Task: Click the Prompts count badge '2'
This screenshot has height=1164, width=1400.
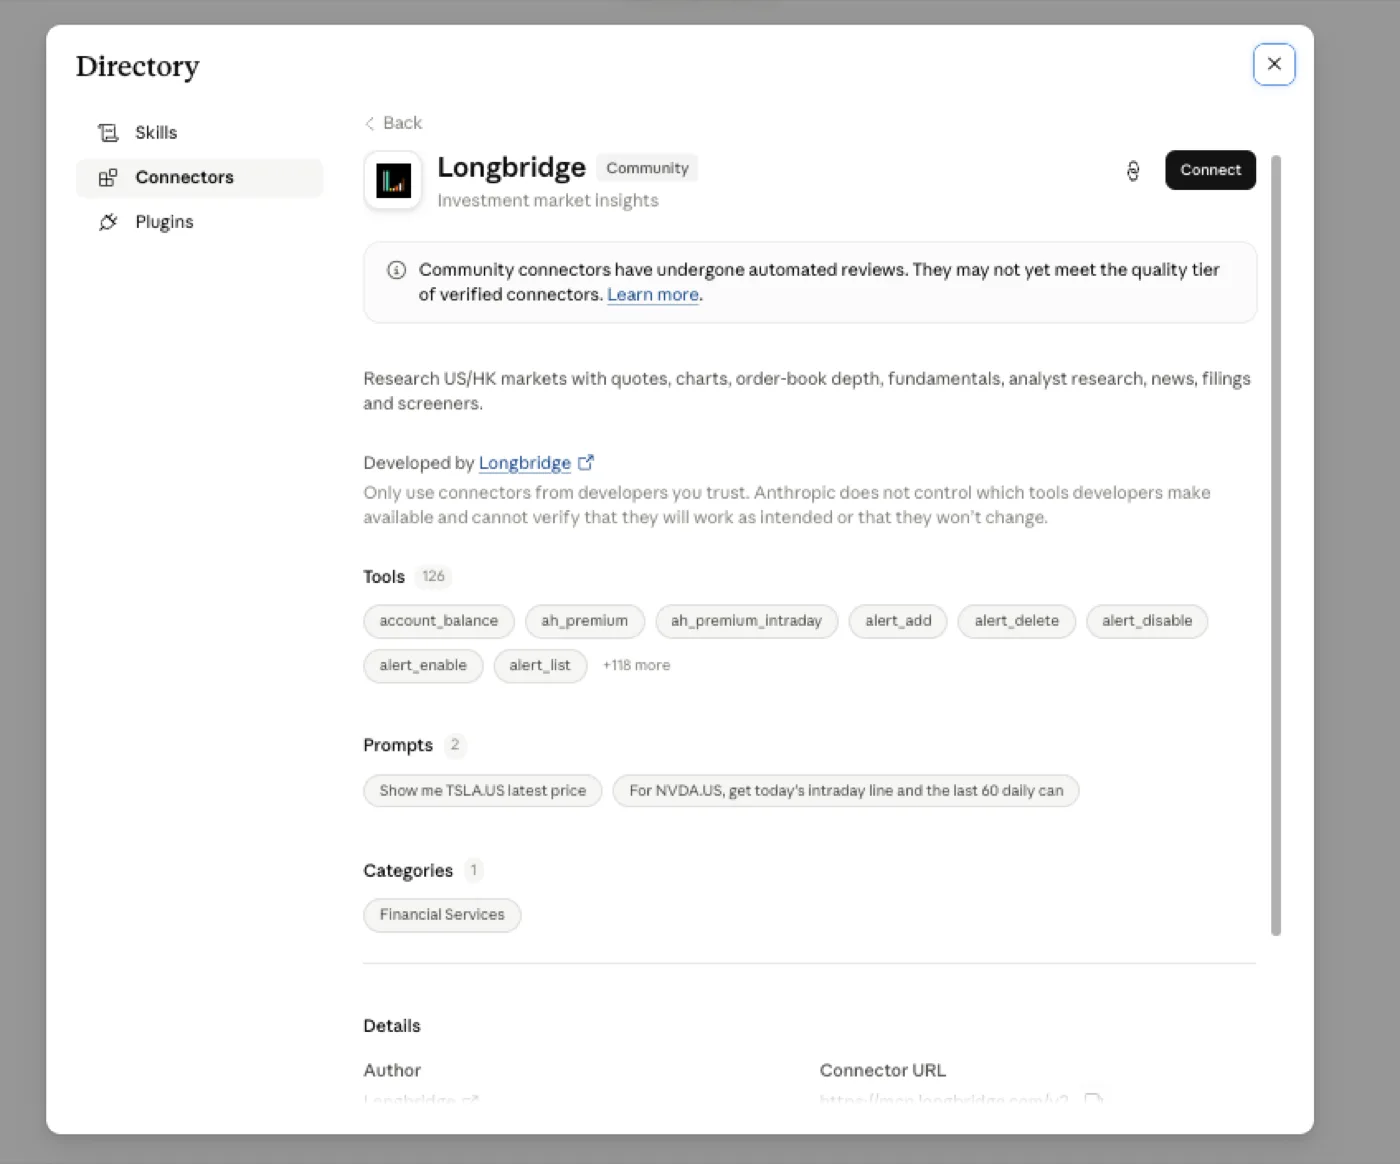Action: point(455,745)
